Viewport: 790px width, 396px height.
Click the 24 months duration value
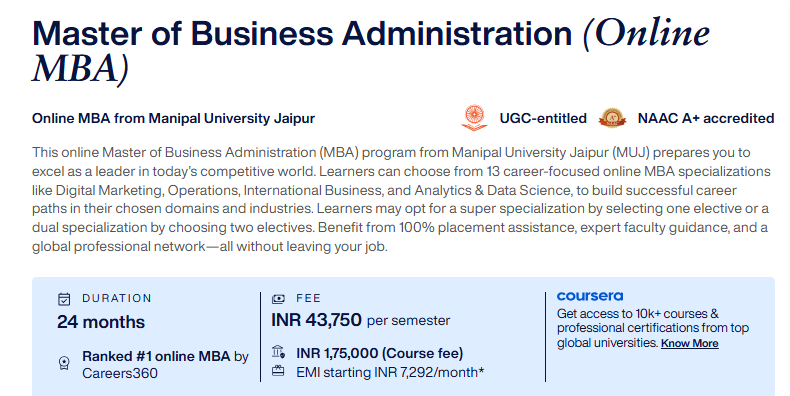tap(101, 322)
